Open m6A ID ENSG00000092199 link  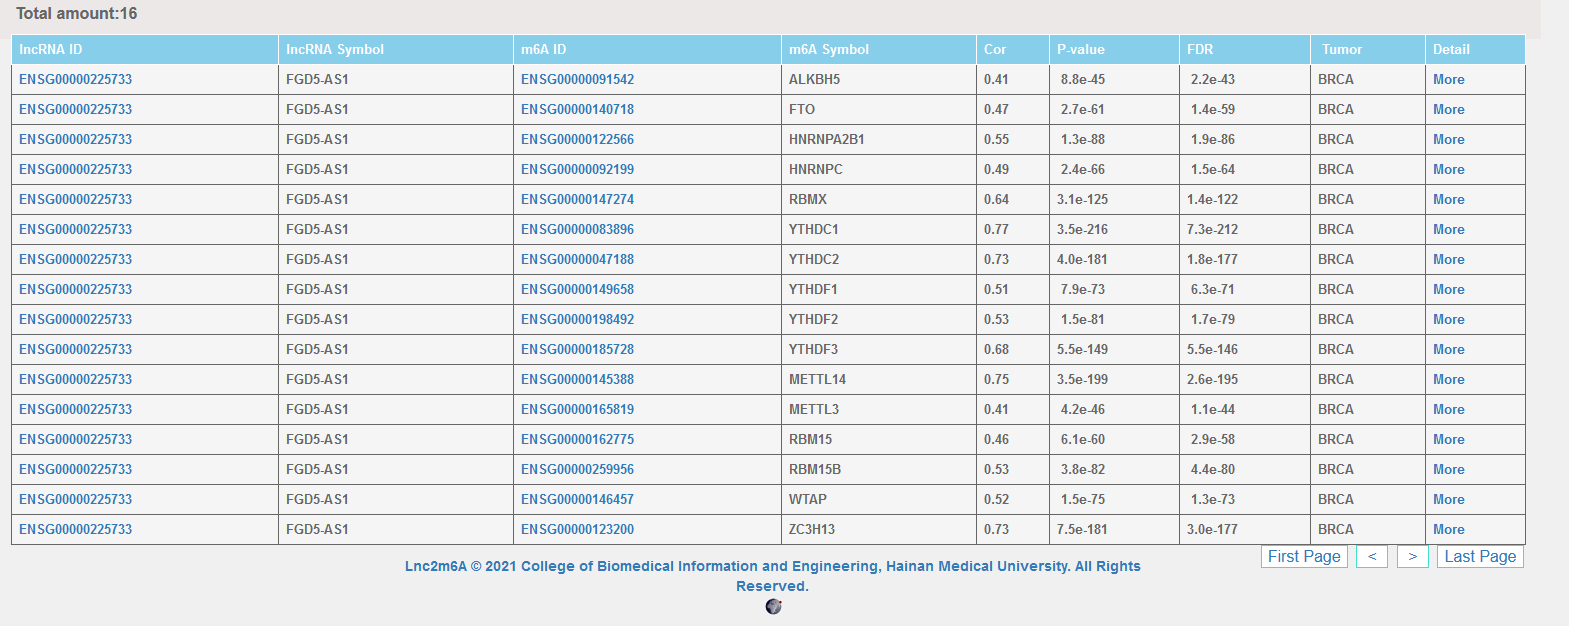(577, 169)
